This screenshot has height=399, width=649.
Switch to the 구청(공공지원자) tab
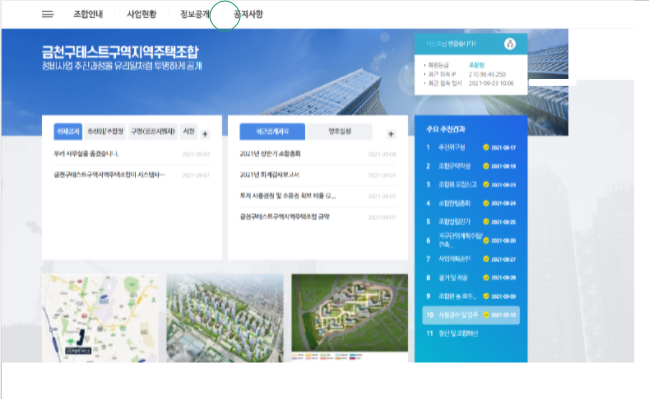(x=153, y=132)
